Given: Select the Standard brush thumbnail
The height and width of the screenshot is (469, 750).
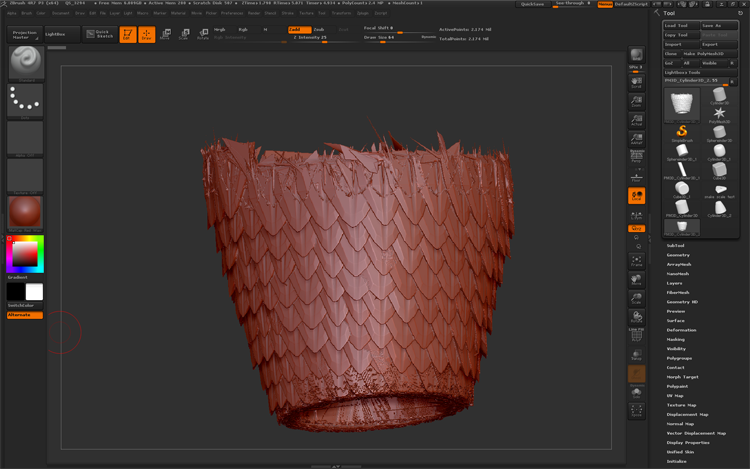Looking at the screenshot, I should click(26, 64).
